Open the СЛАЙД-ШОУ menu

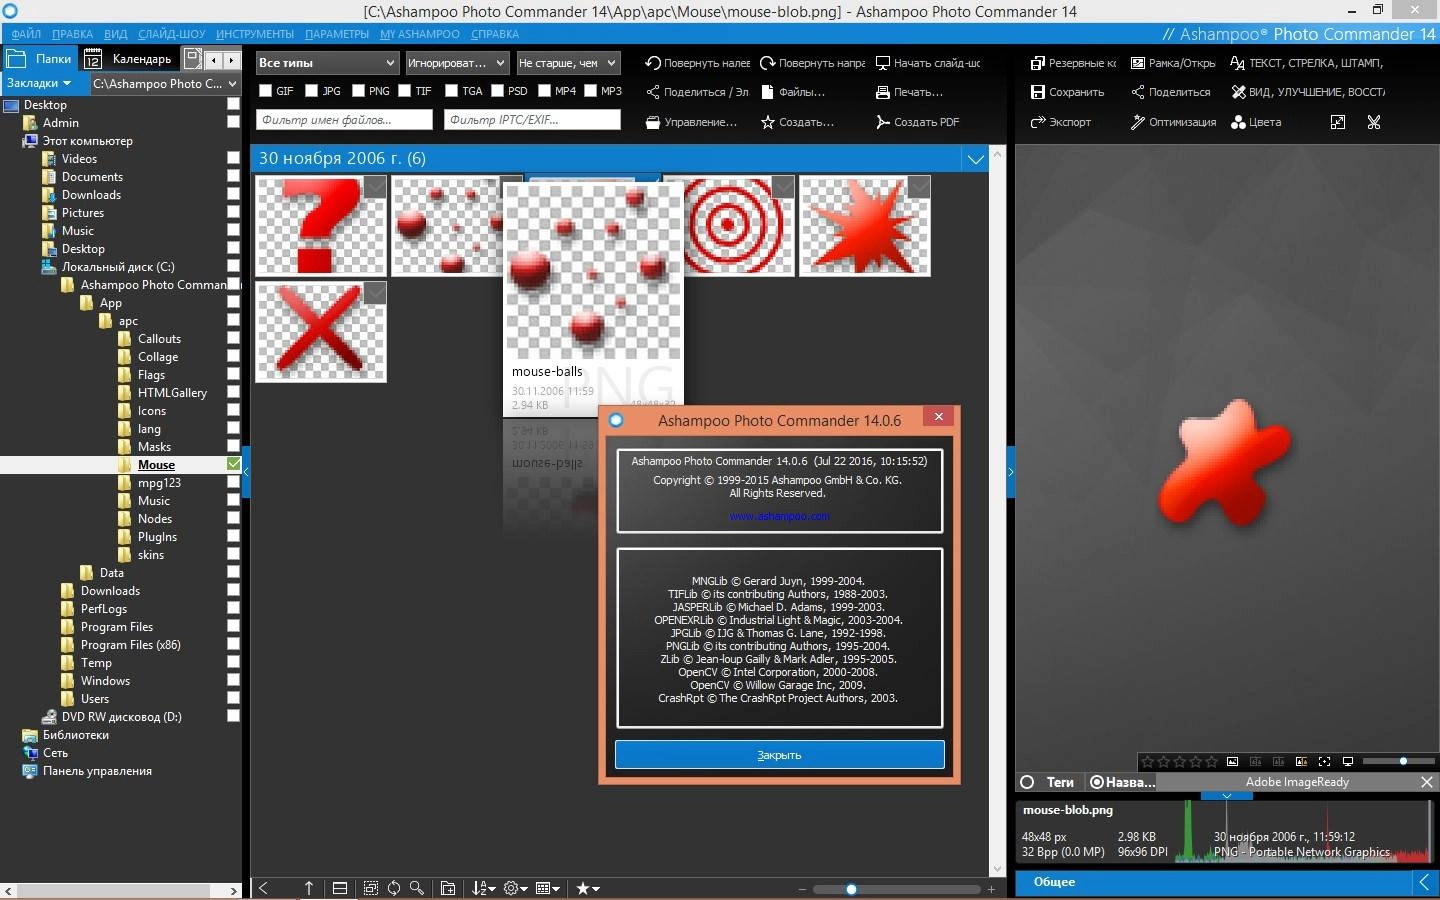tap(171, 34)
